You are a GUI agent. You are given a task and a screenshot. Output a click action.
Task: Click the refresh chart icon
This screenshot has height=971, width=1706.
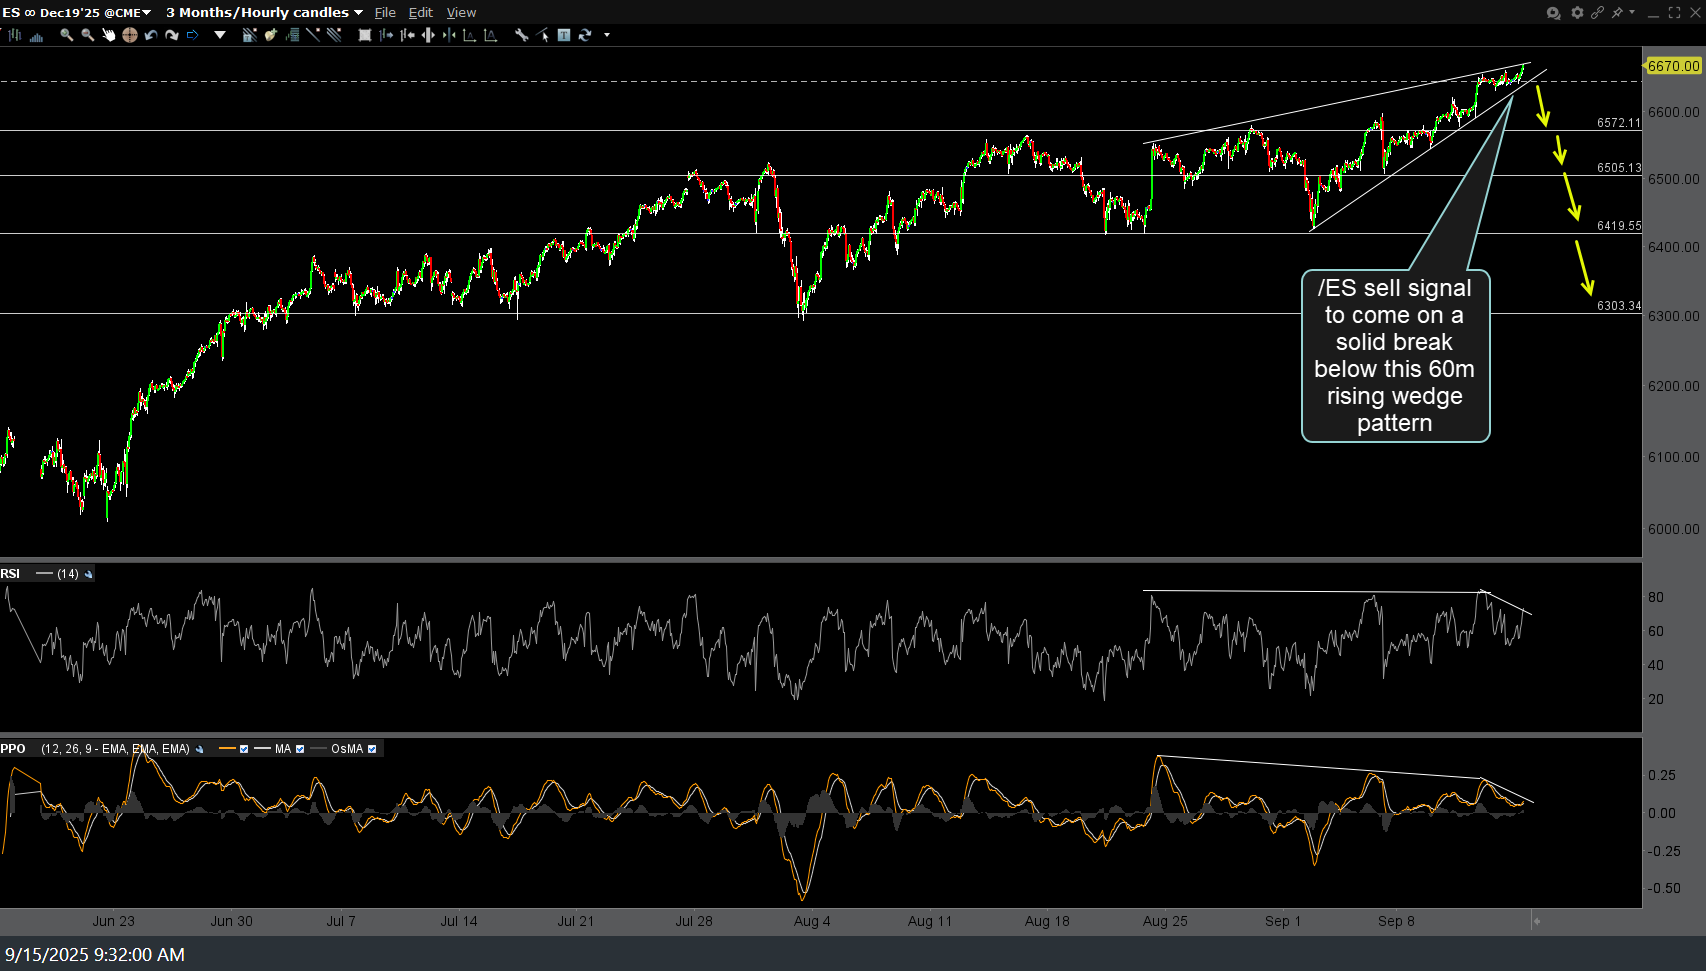coord(585,35)
